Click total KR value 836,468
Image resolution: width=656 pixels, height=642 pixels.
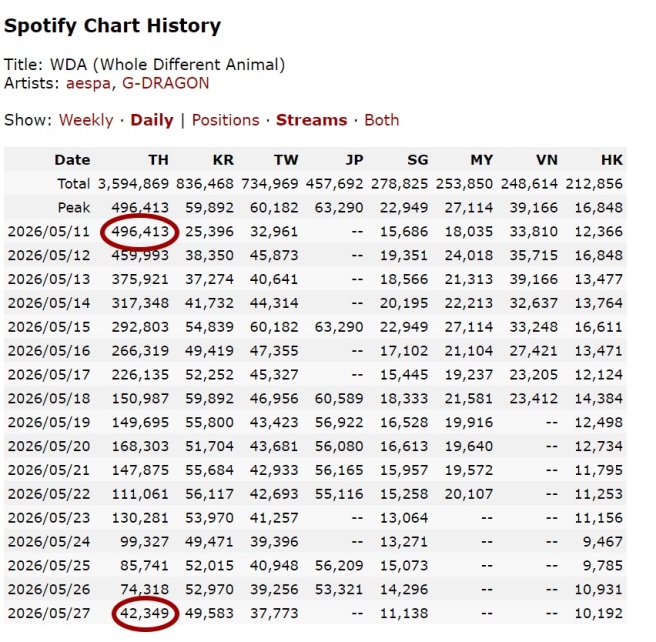(205, 184)
